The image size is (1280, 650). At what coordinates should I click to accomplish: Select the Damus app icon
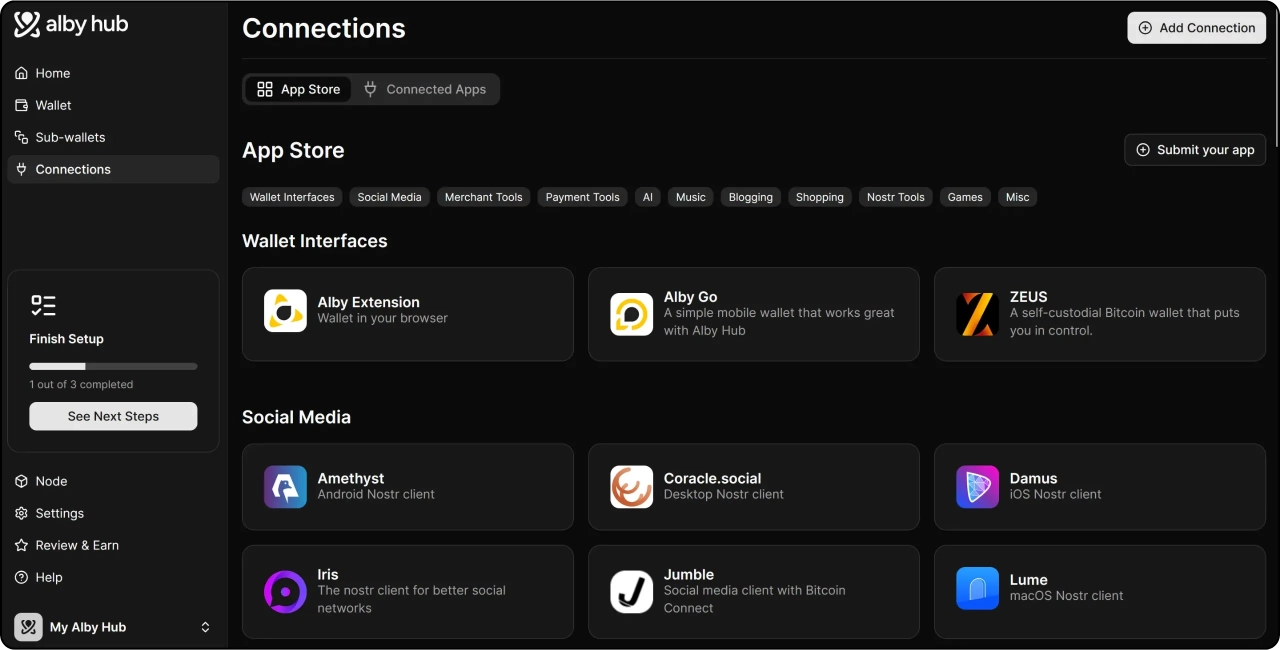[977, 487]
